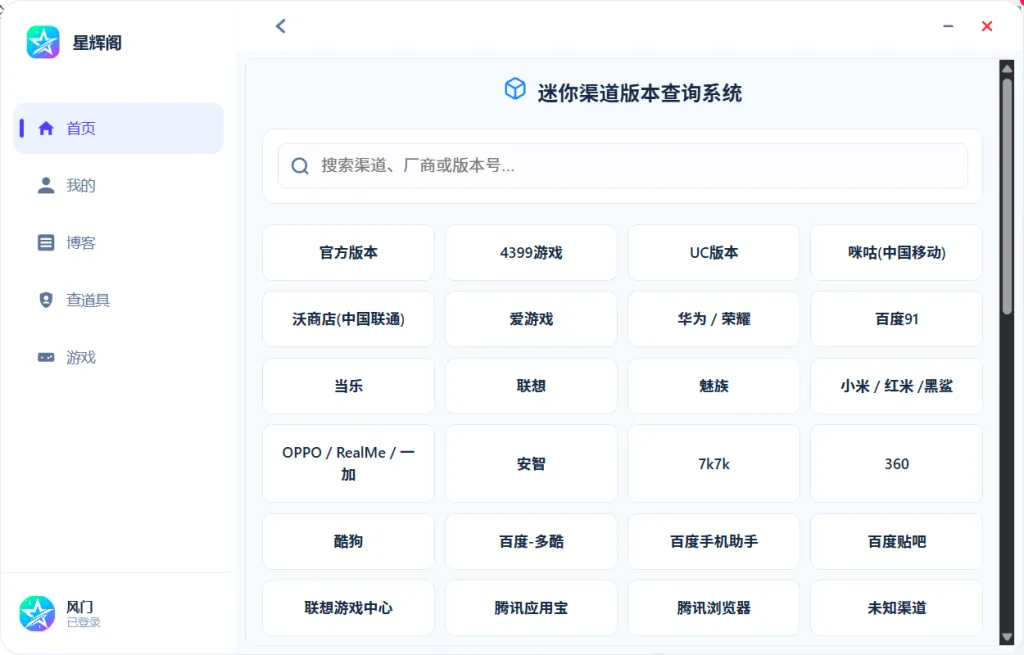Minimize the 星辉阁 window
The width and height of the screenshot is (1024, 655).
[x=948, y=26]
